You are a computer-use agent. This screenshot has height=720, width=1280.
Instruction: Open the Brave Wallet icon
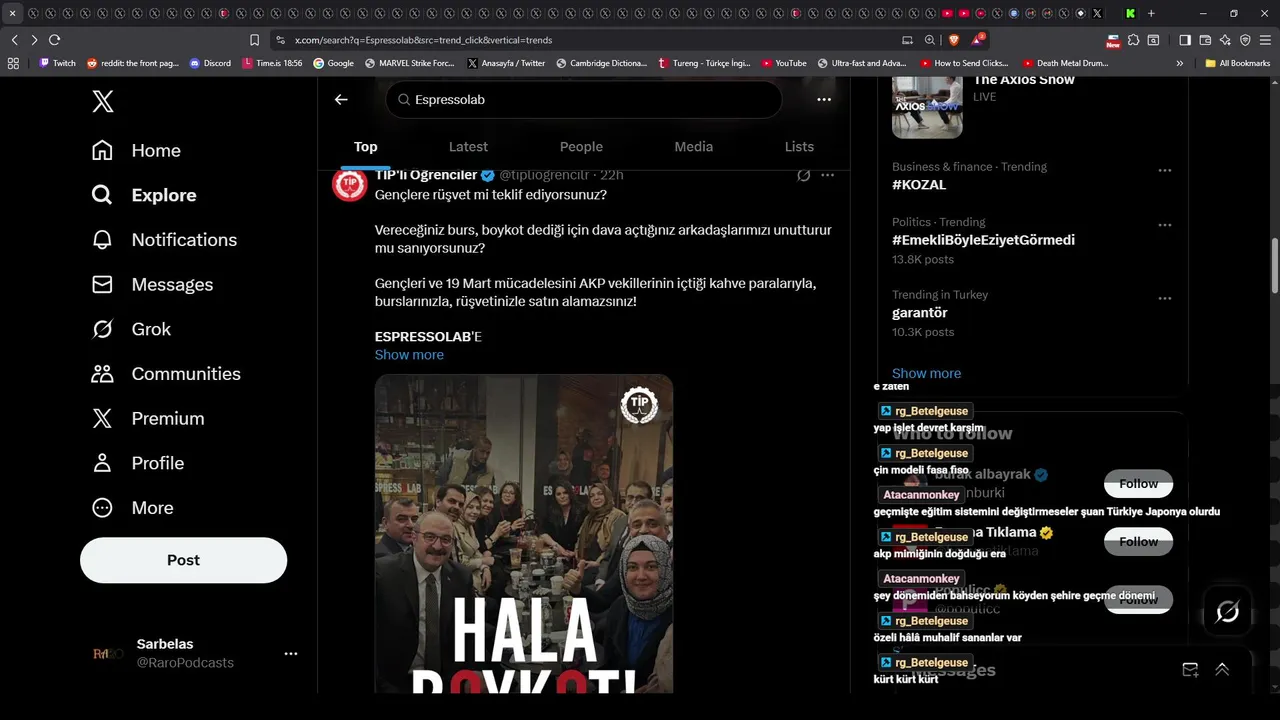click(1205, 40)
